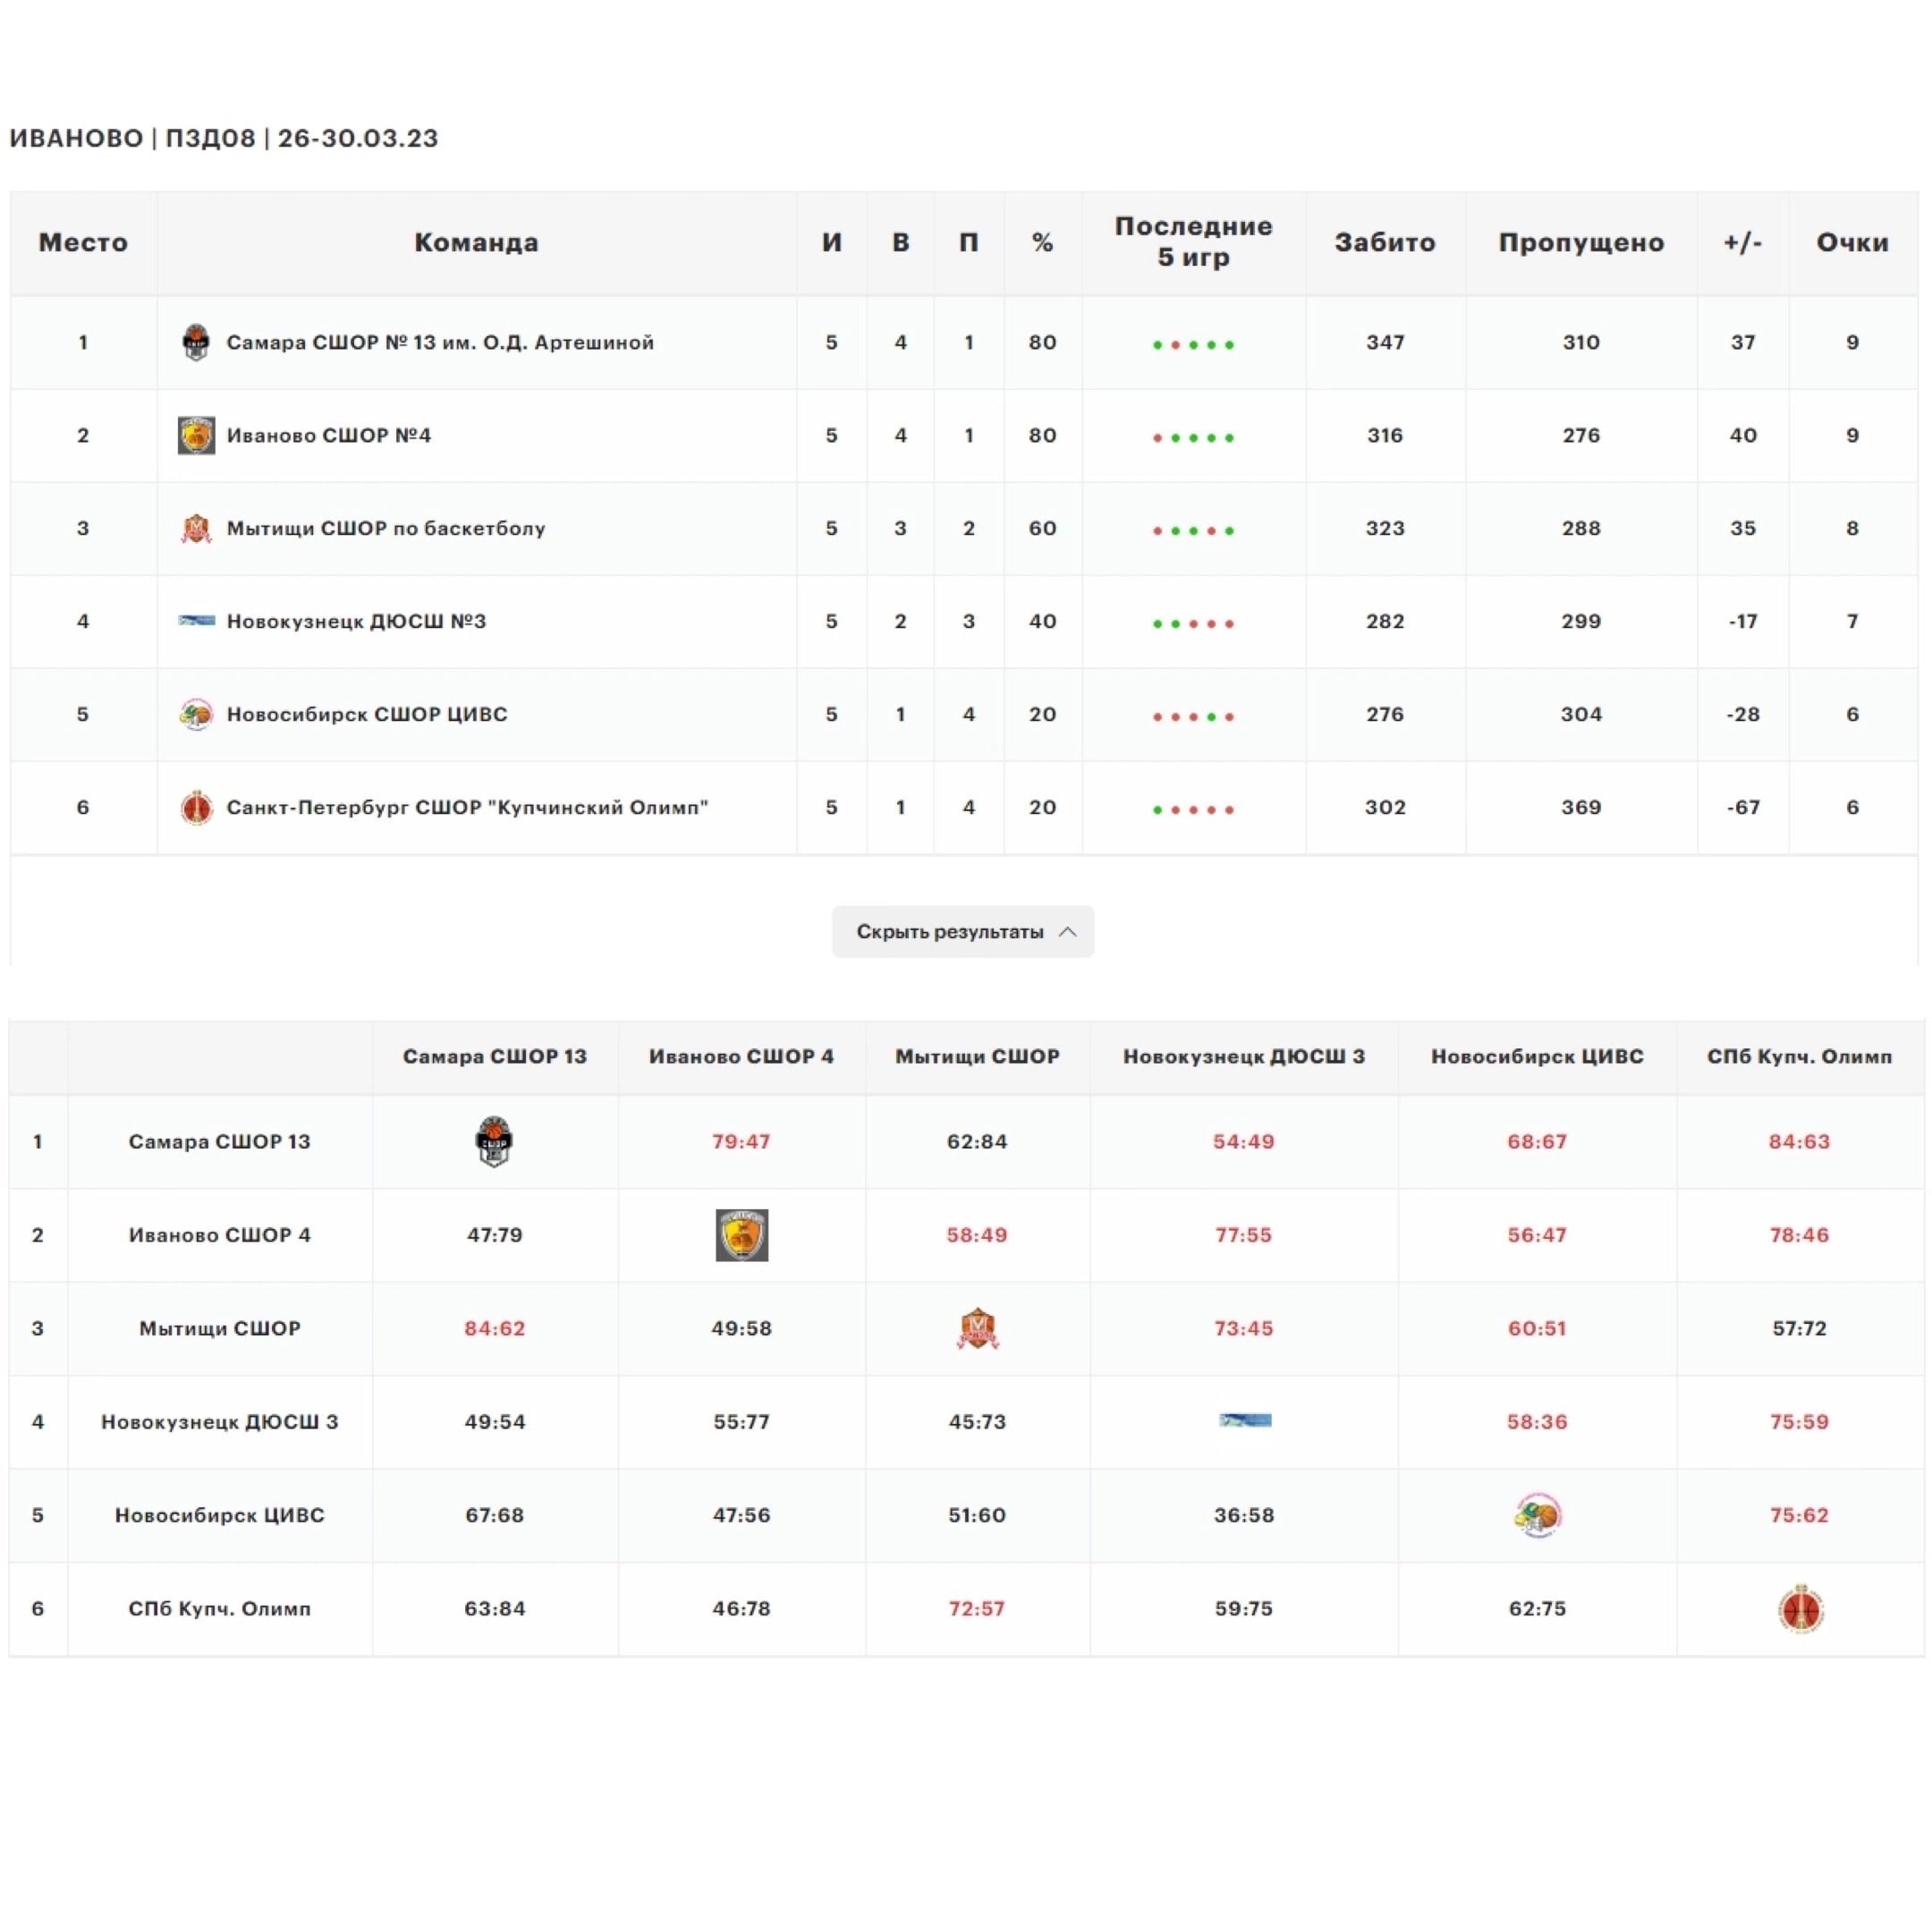Open team Самара СШОР № 13 им. О.Д. Артешиной

coord(440,342)
